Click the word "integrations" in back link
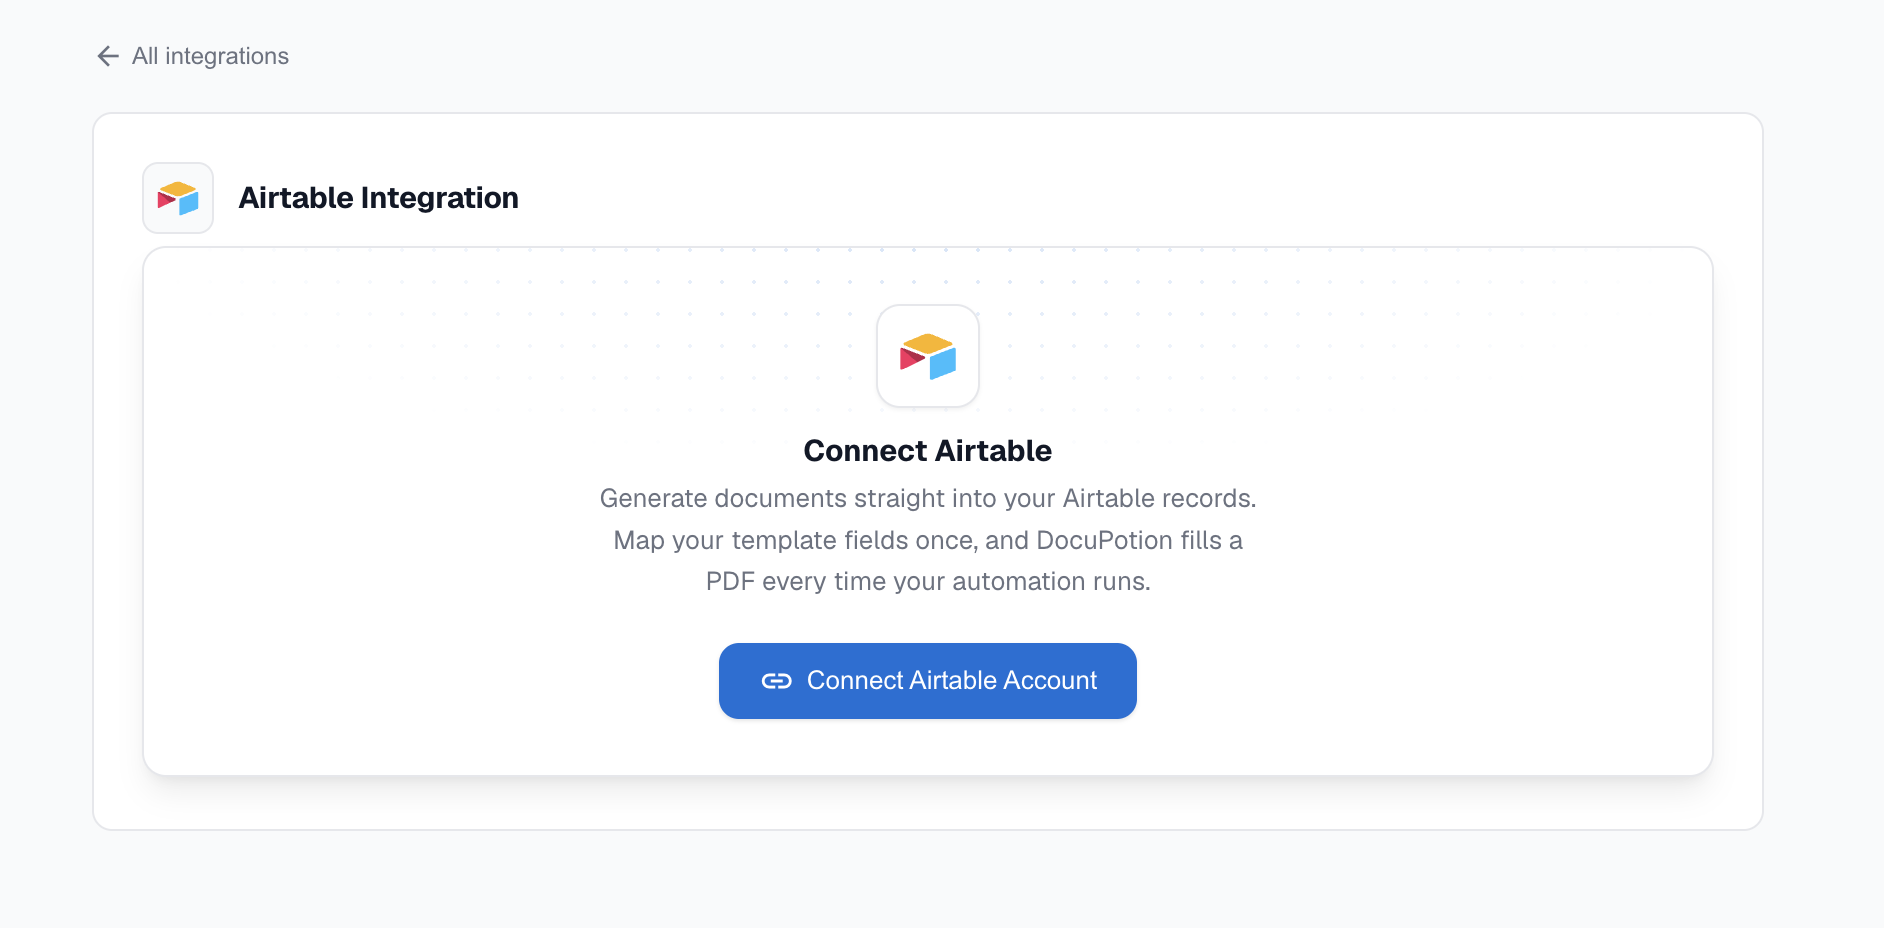The height and width of the screenshot is (928, 1884). [227, 56]
